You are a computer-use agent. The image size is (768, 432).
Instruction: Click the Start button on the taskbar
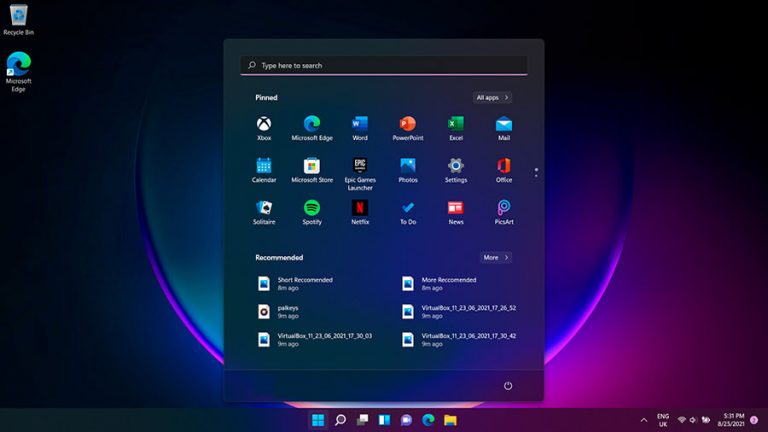tap(318, 419)
